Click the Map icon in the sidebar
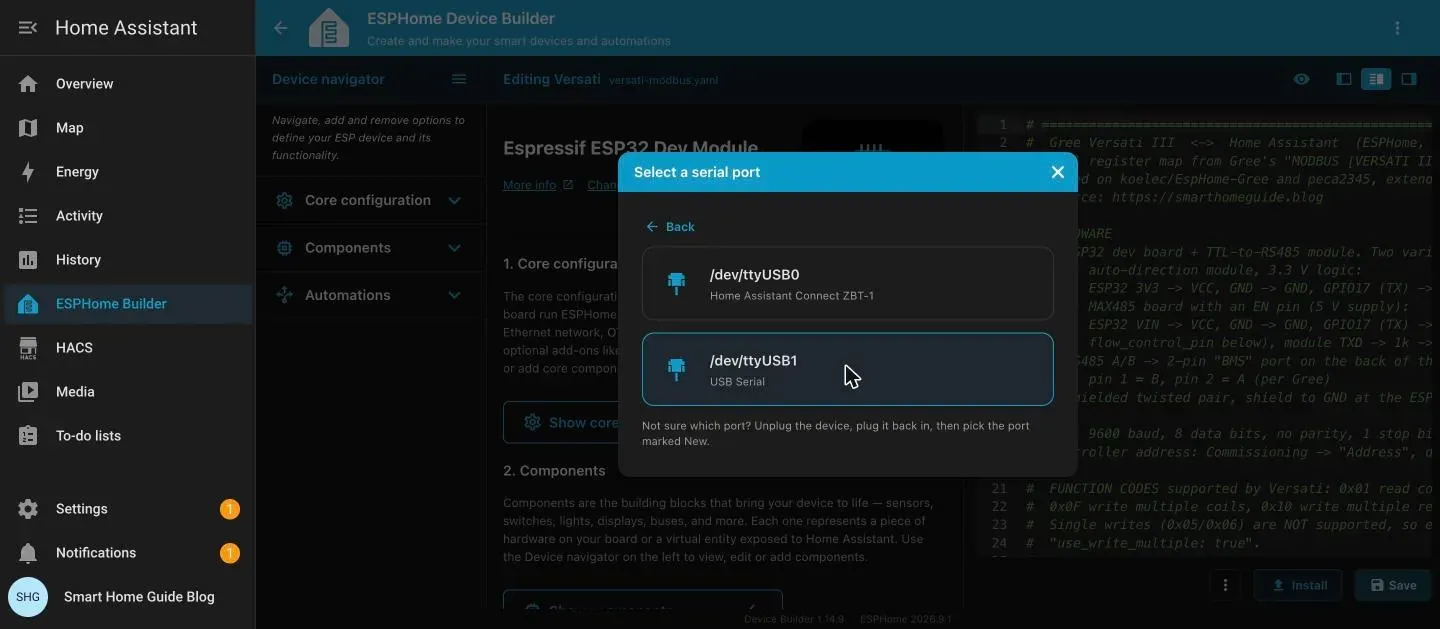Image resolution: width=1440 pixels, height=629 pixels. click(x=28, y=128)
